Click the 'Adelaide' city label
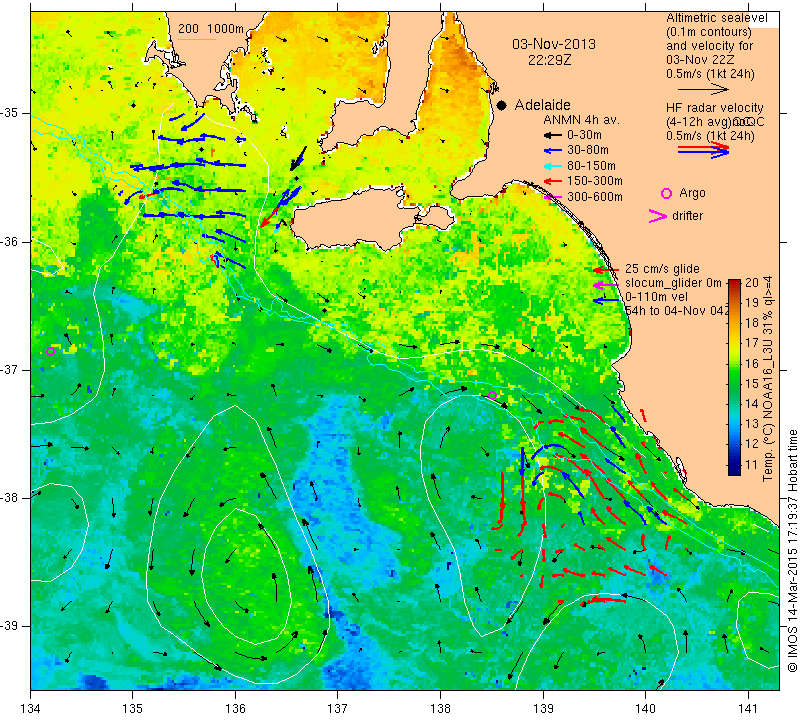 pyautogui.click(x=542, y=105)
